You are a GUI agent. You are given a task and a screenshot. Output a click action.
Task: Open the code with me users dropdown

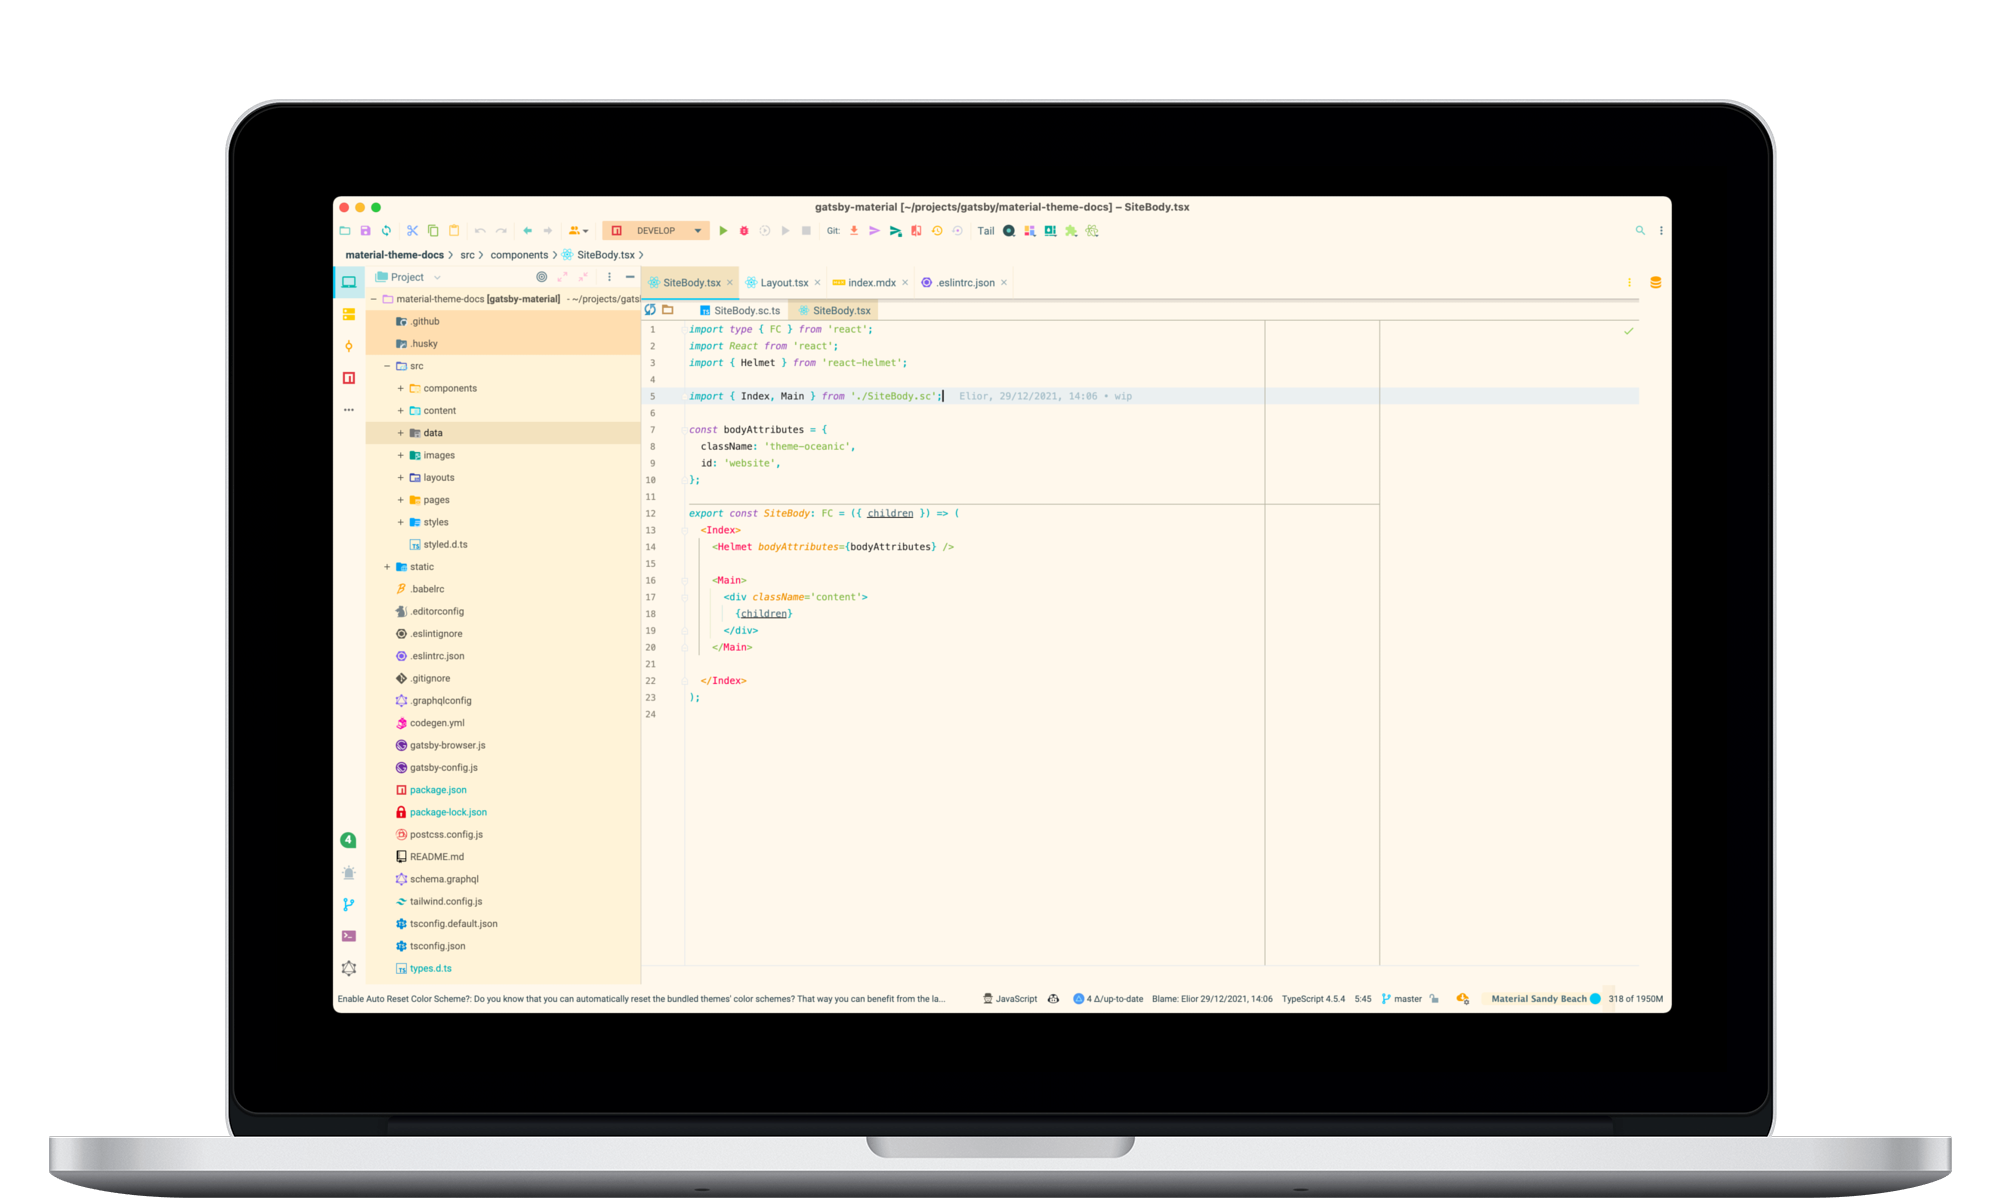click(578, 231)
